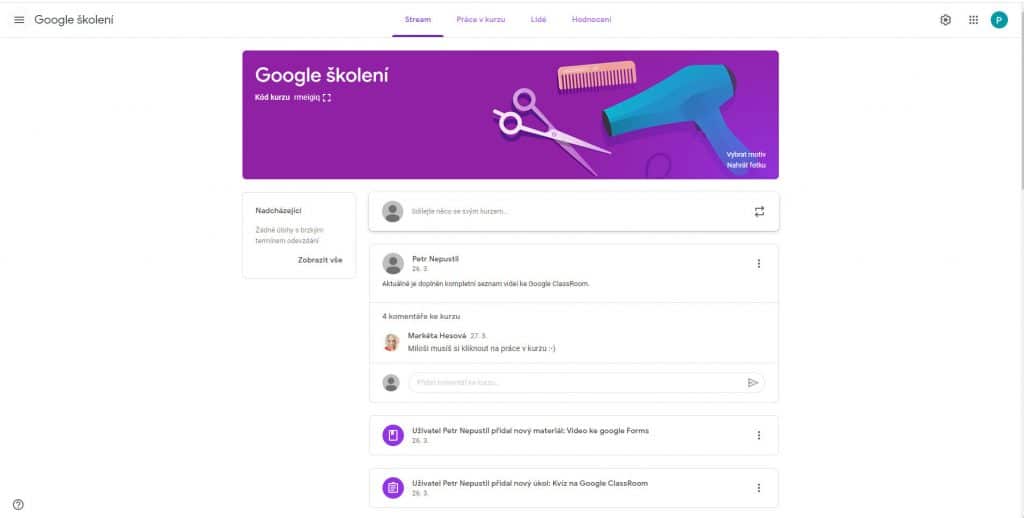Click the purple assignment icon for Kvíz na Google ClassRoom
1024x518 pixels.
tap(392, 487)
